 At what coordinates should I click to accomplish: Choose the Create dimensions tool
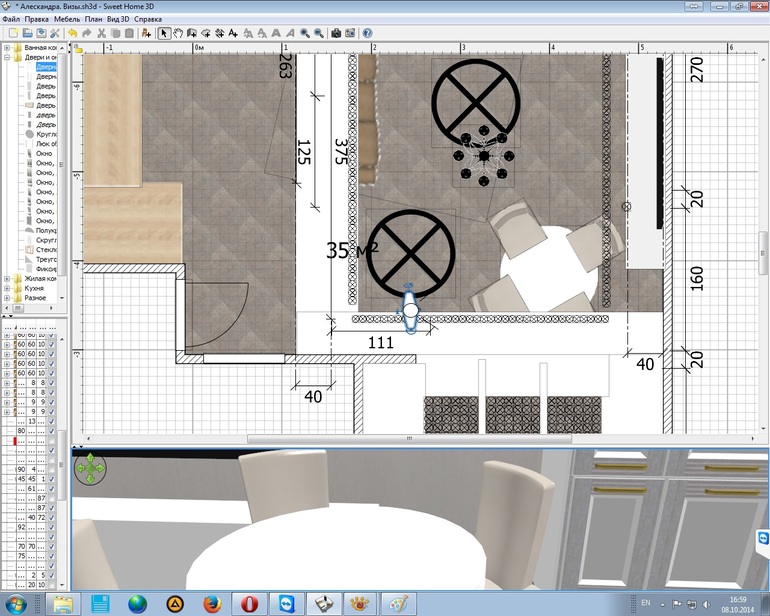[220, 33]
